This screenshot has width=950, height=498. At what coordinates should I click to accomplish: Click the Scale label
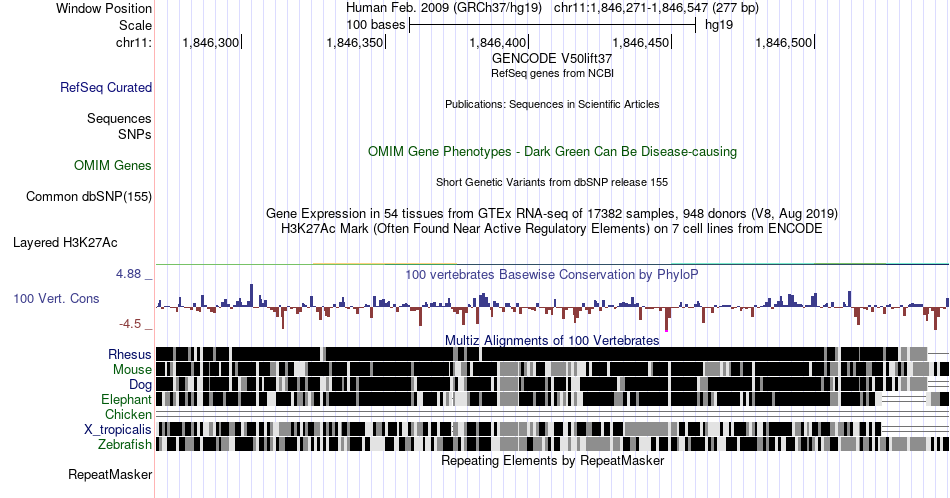(135, 25)
